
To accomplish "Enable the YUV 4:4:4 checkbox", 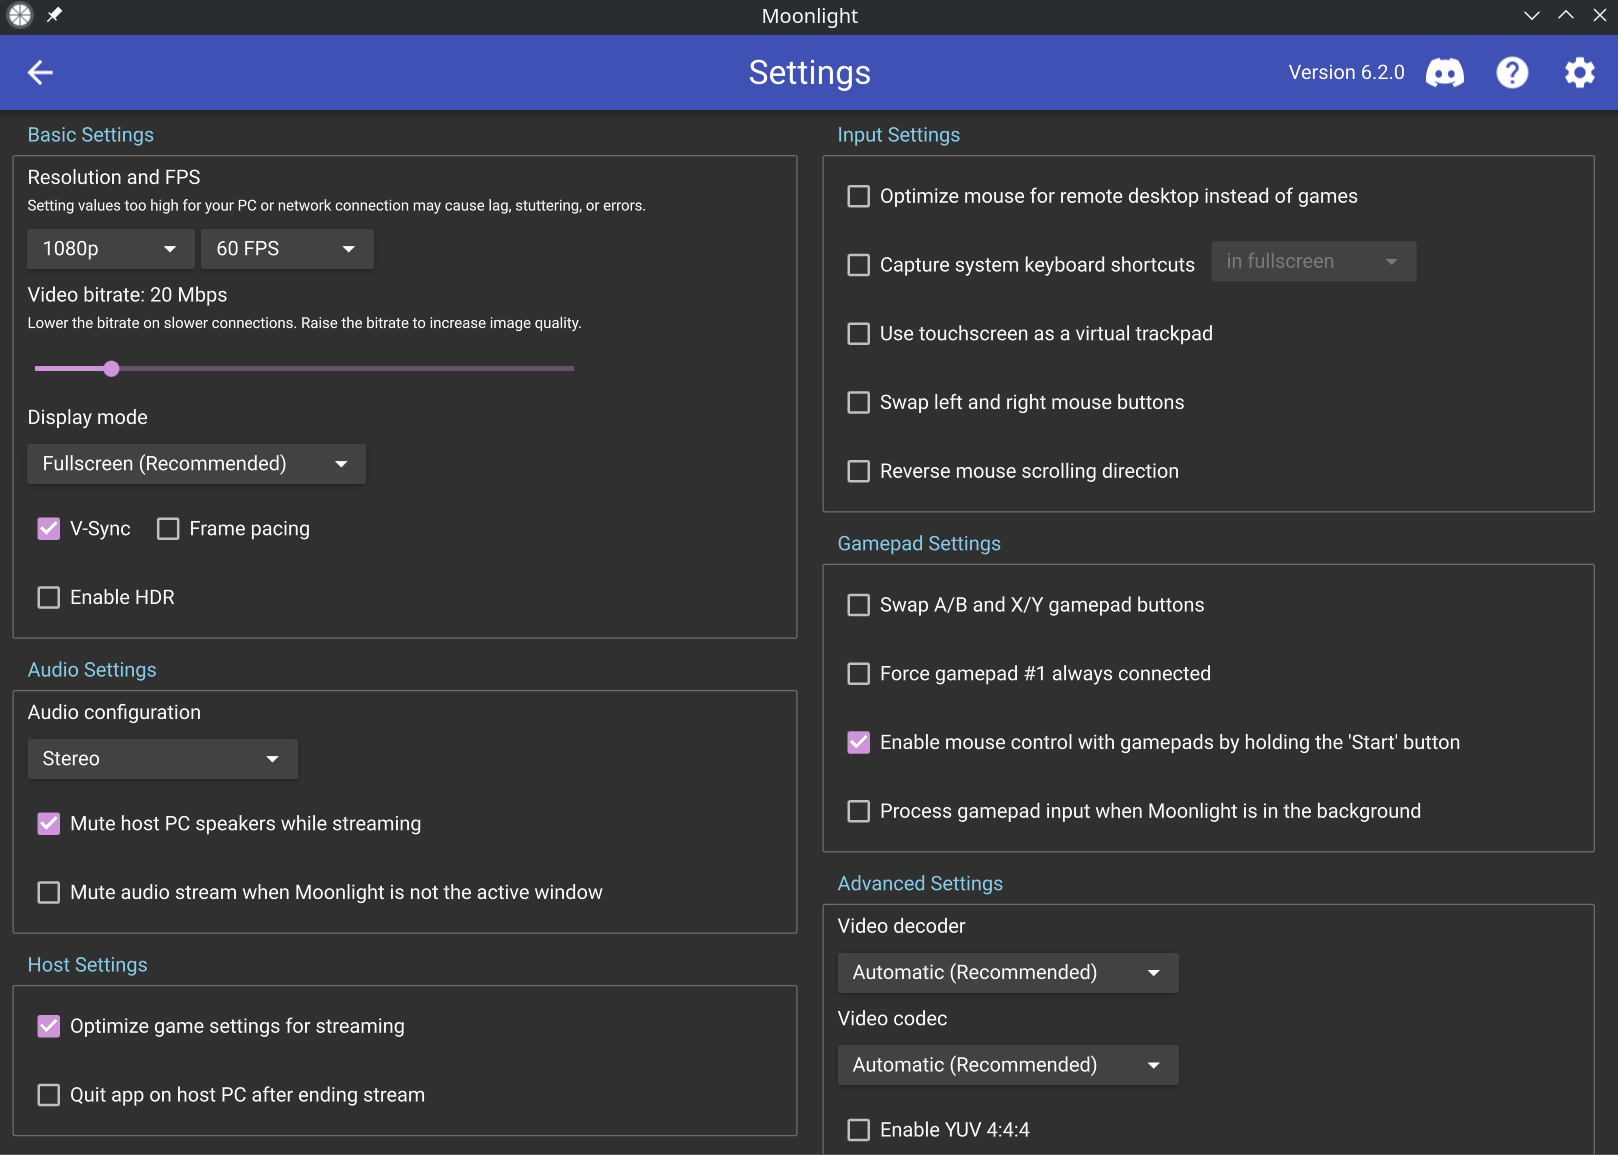I will (859, 1130).
